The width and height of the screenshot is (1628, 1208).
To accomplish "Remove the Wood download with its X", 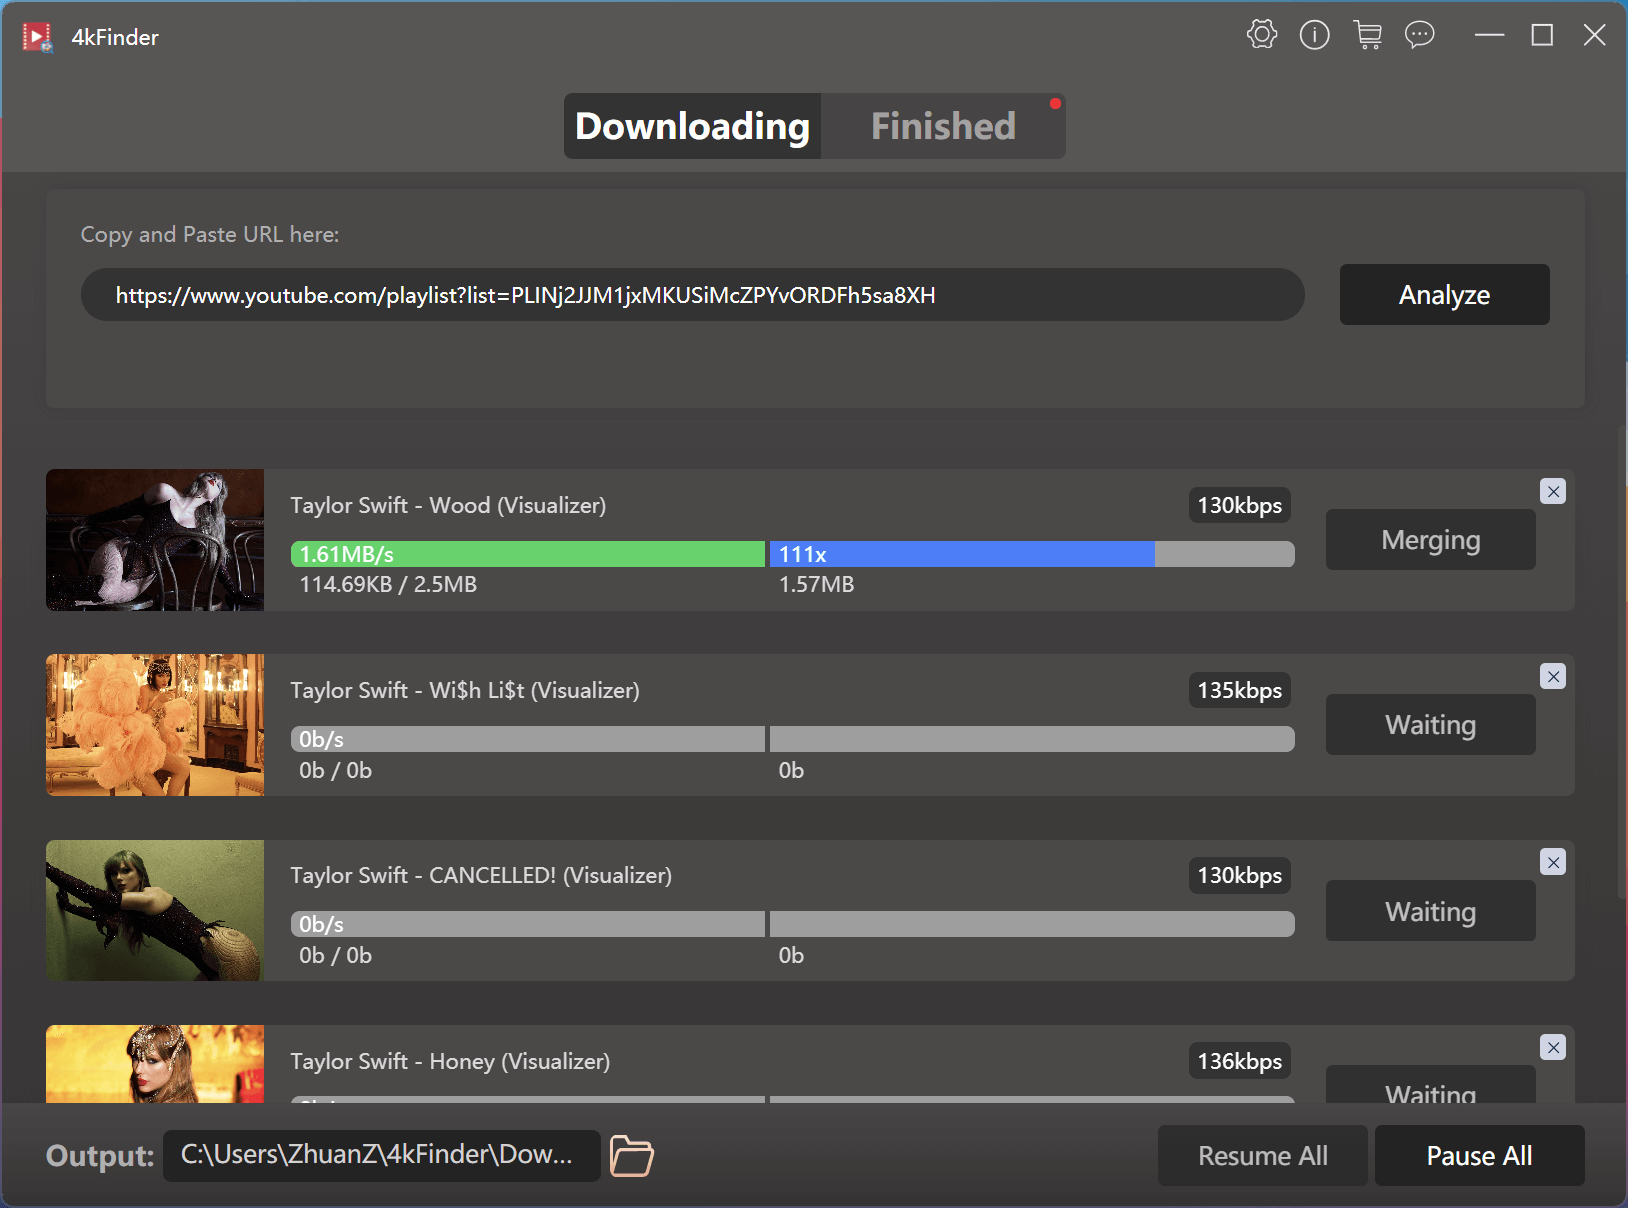I will [1553, 491].
